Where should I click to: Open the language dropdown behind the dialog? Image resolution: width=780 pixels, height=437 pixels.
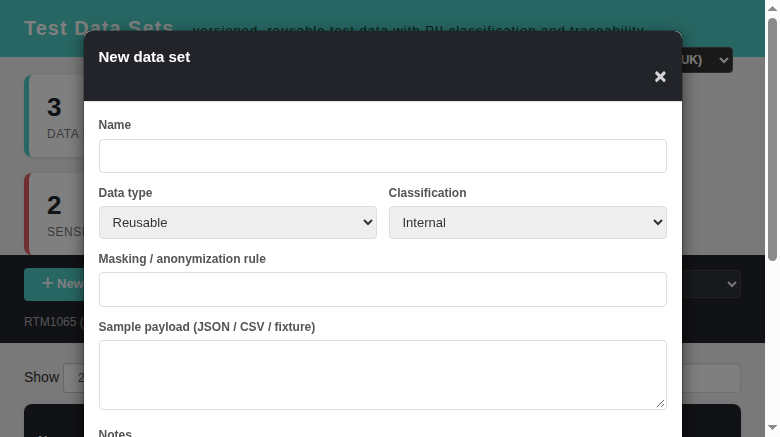[707, 60]
